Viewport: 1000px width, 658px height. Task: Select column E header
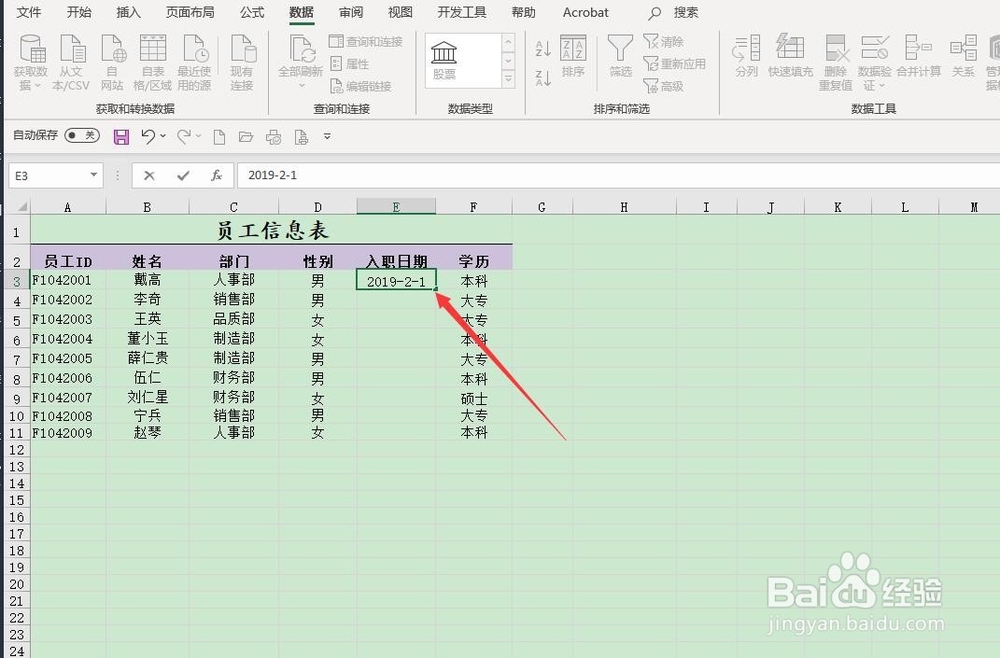tap(396, 207)
